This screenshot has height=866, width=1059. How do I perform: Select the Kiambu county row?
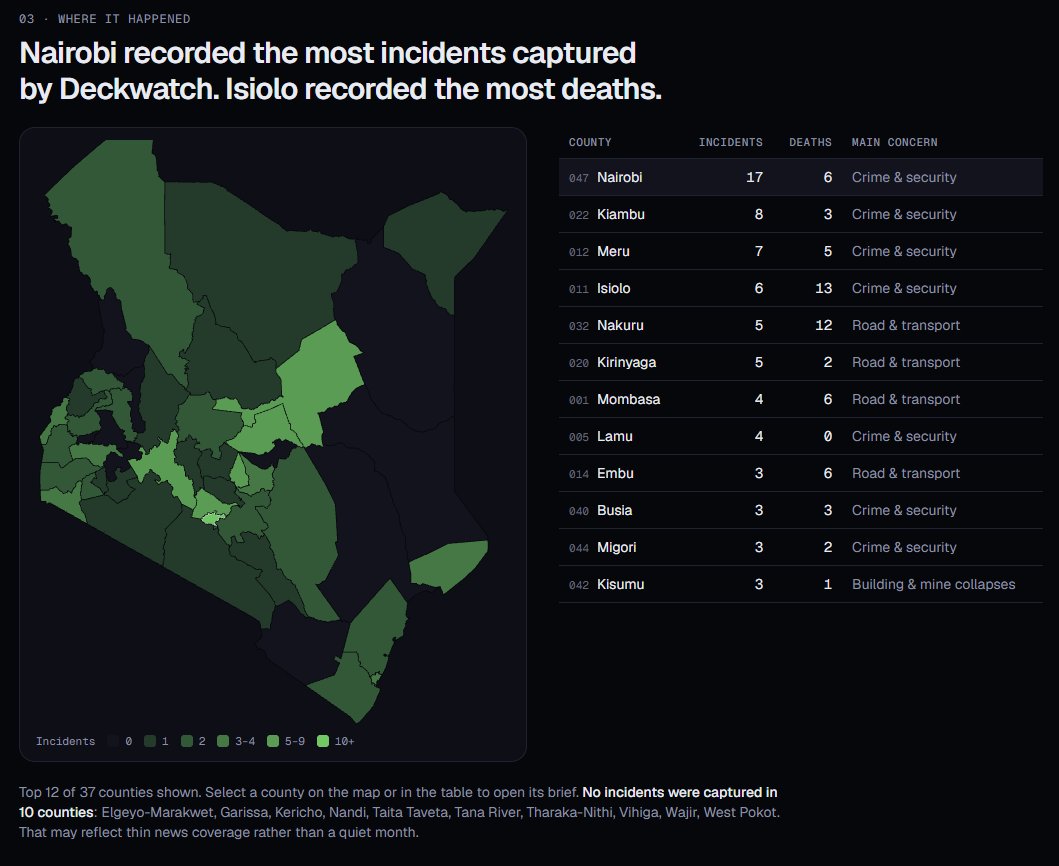tap(800, 214)
